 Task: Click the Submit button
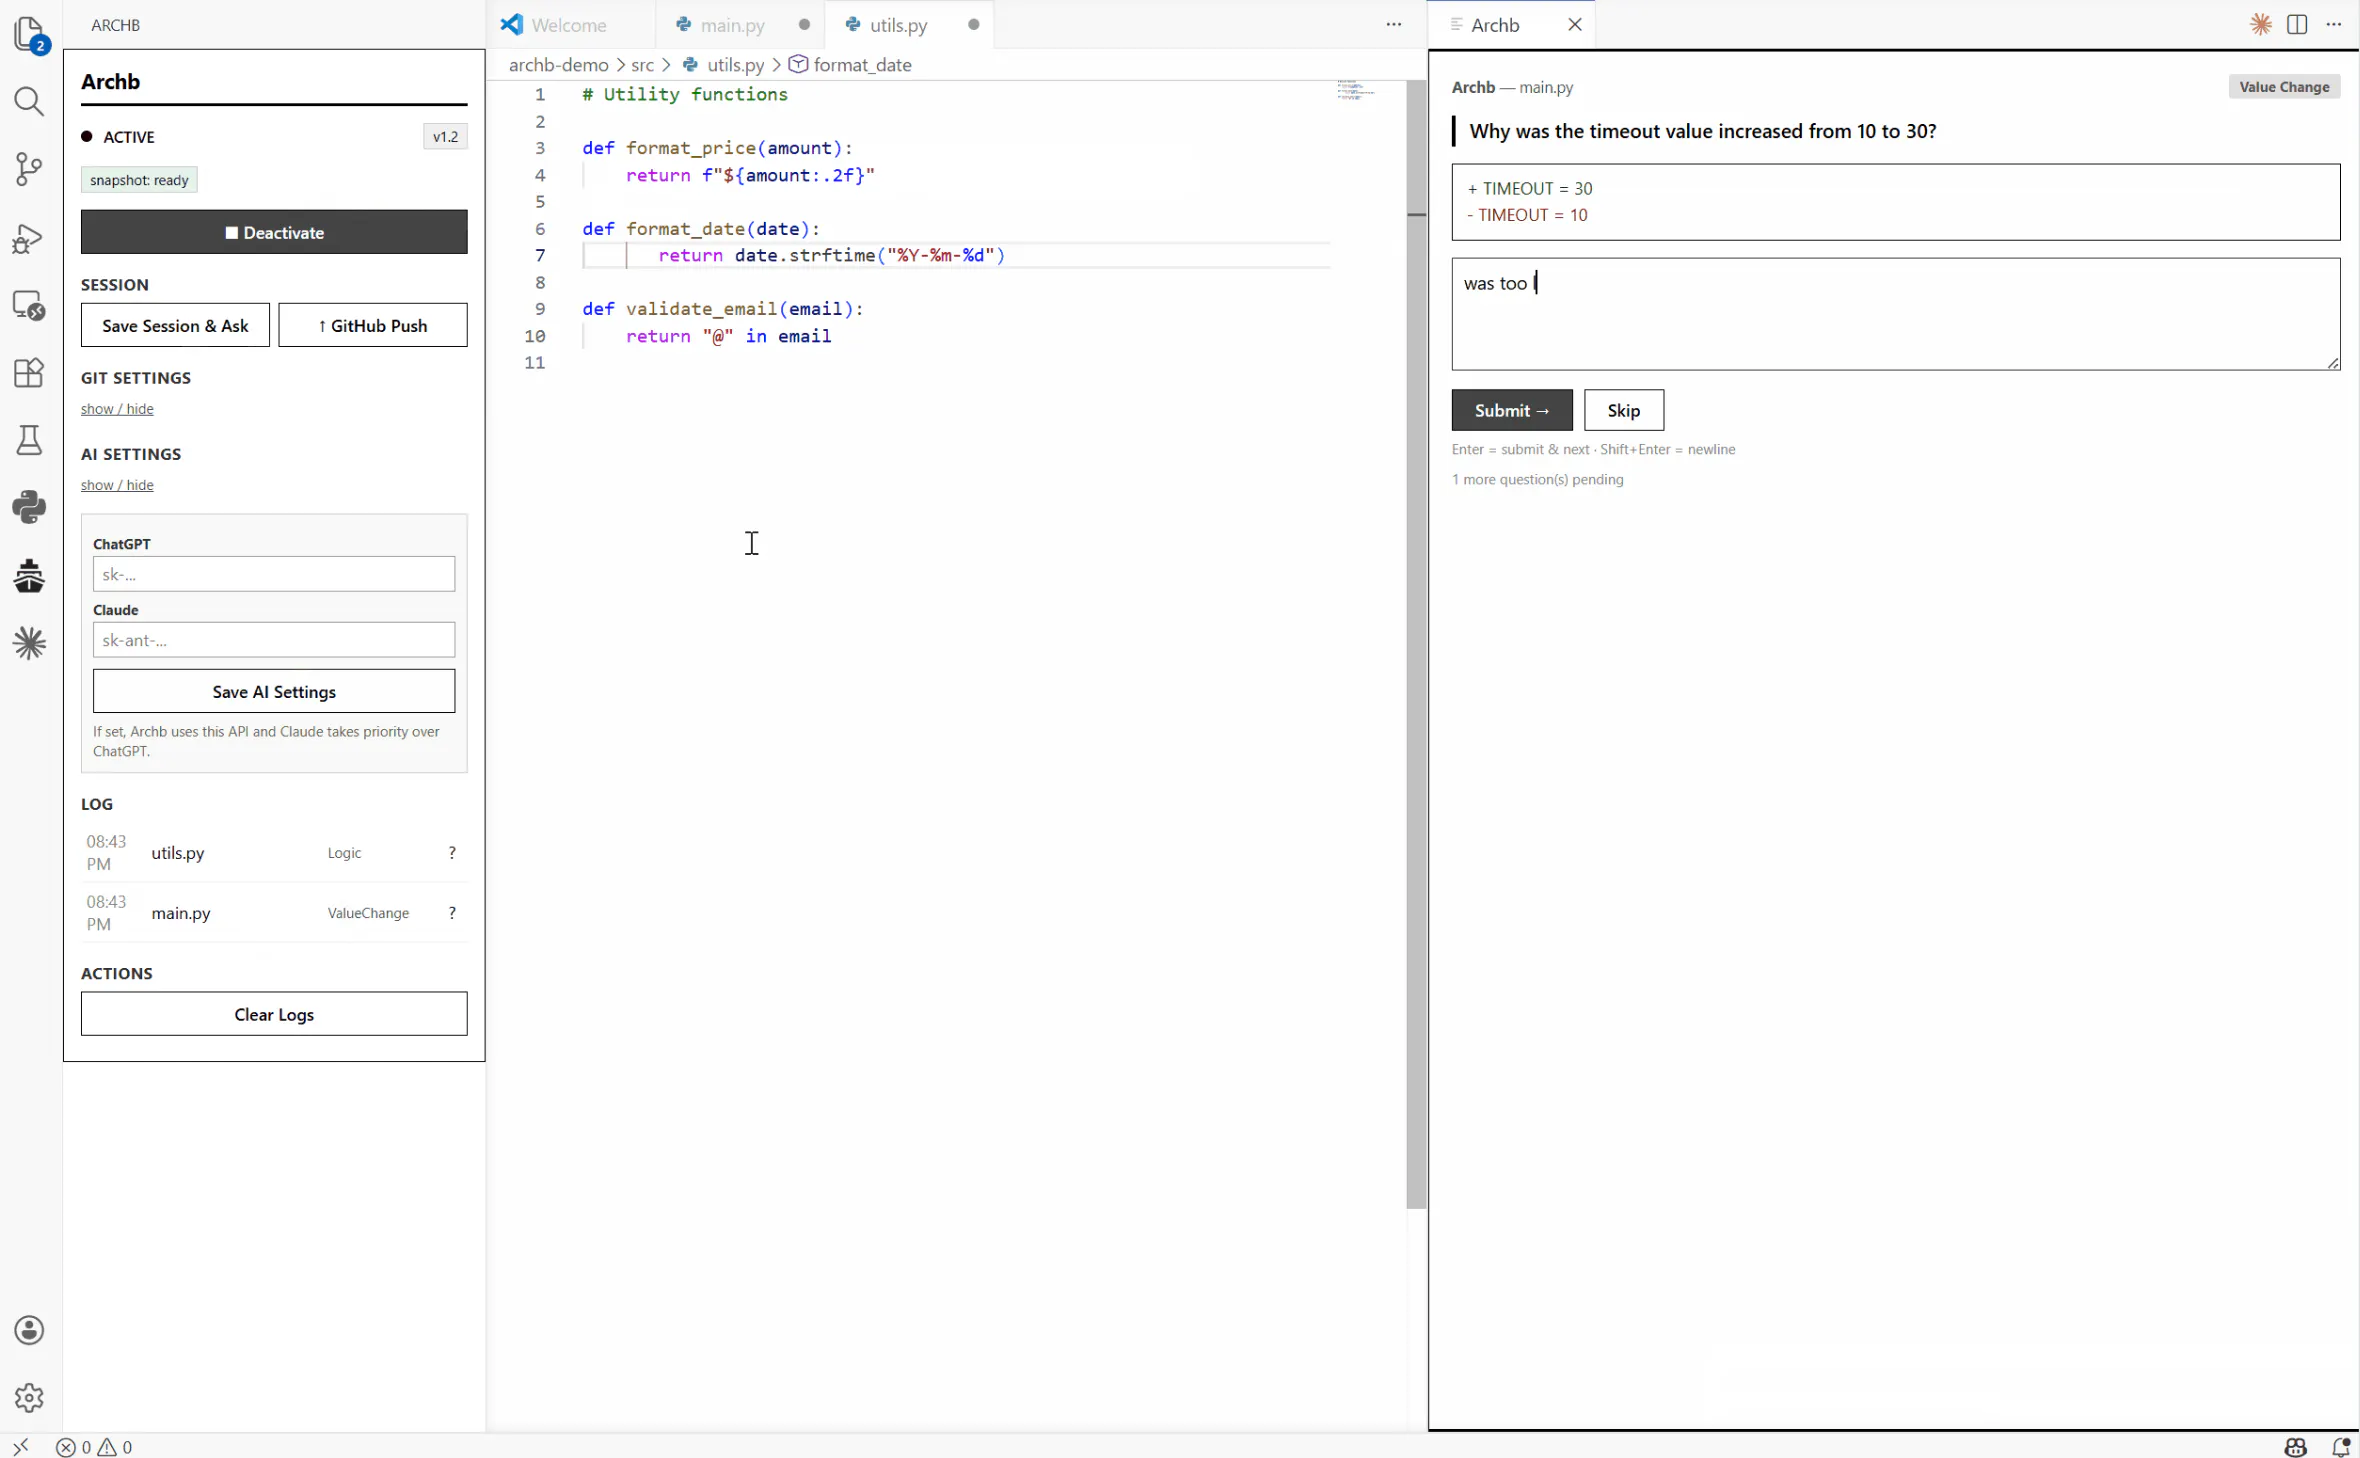coord(1512,410)
